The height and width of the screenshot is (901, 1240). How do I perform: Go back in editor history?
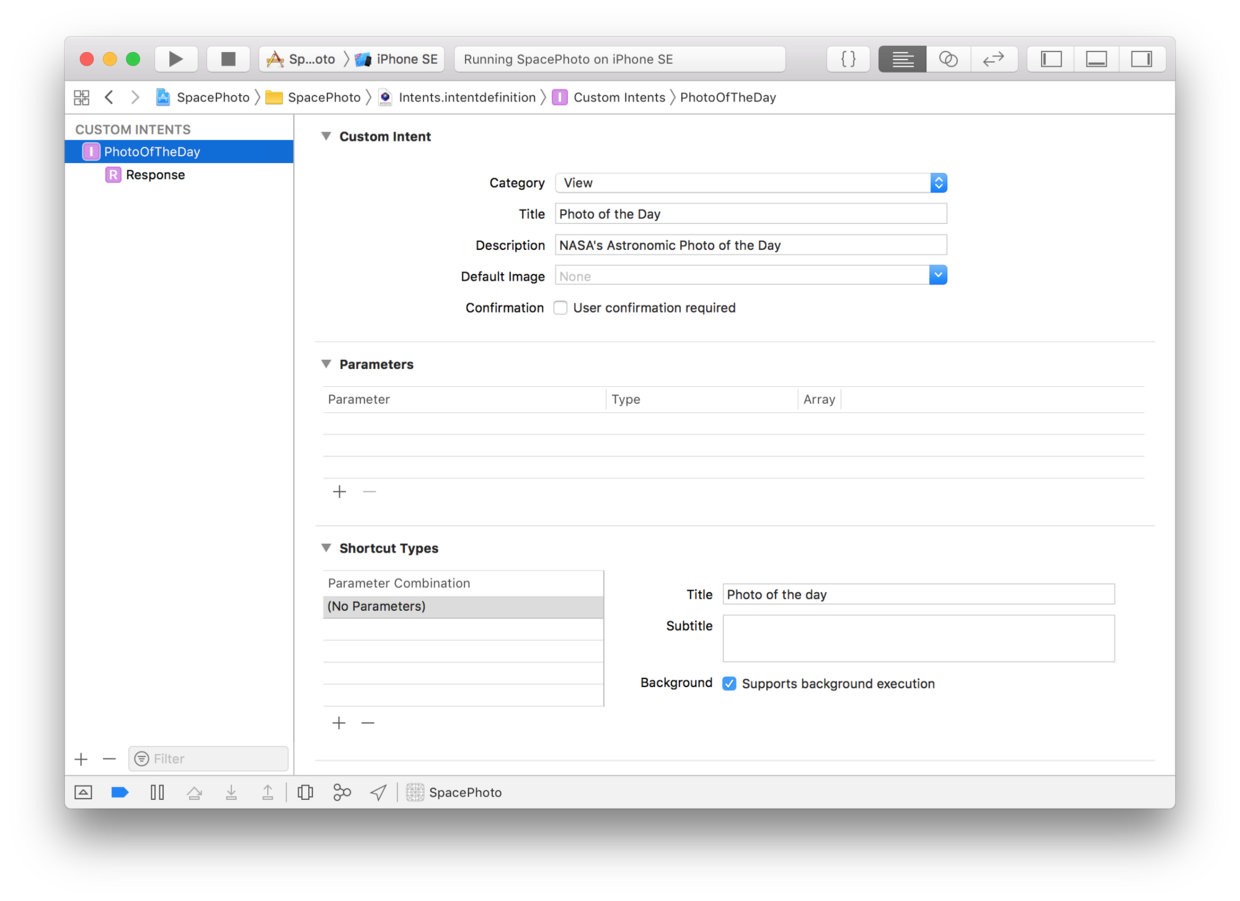click(x=109, y=97)
